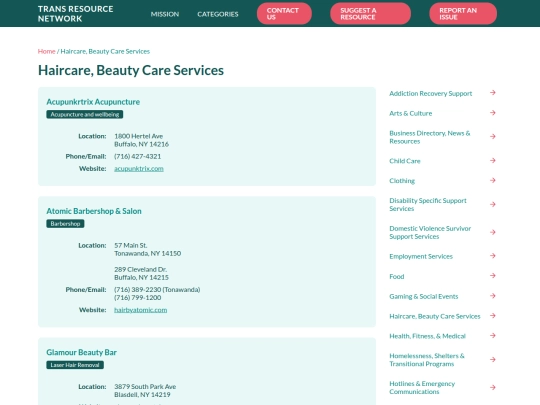Click the Contact Us button
This screenshot has width=540, height=405.
click(284, 14)
